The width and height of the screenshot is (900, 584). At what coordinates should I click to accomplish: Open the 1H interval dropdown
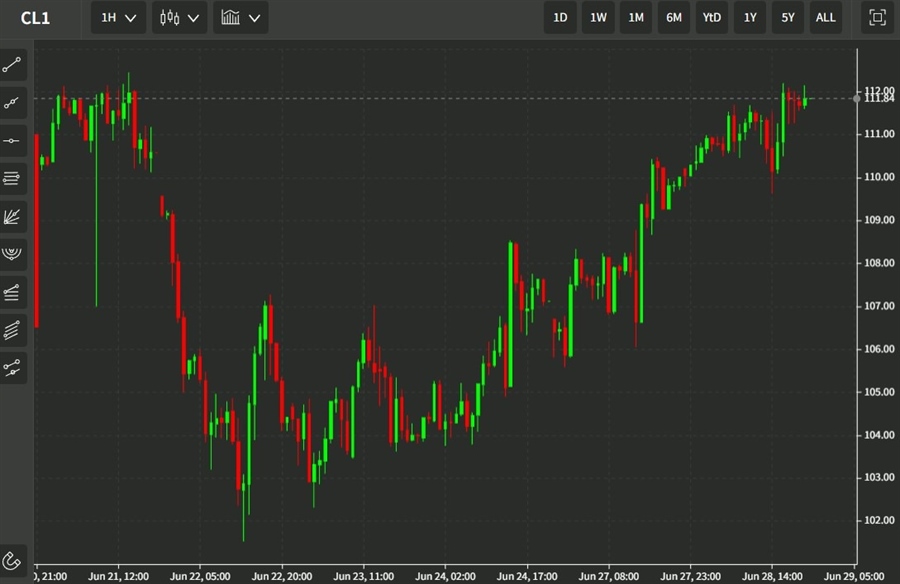(x=118, y=18)
